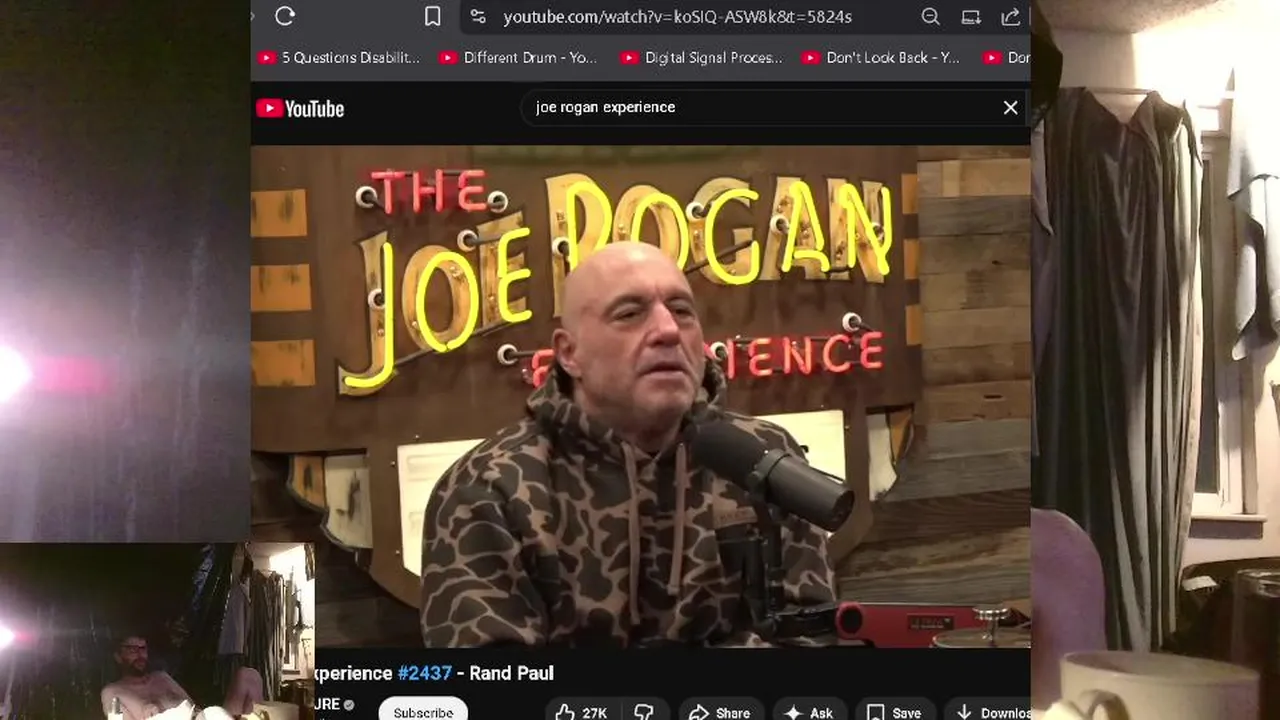The height and width of the screenshot is (720, 1280).
Task: Click the webcam overlay thumbnail
Action: pyautogui.click(x=157, y=631)
